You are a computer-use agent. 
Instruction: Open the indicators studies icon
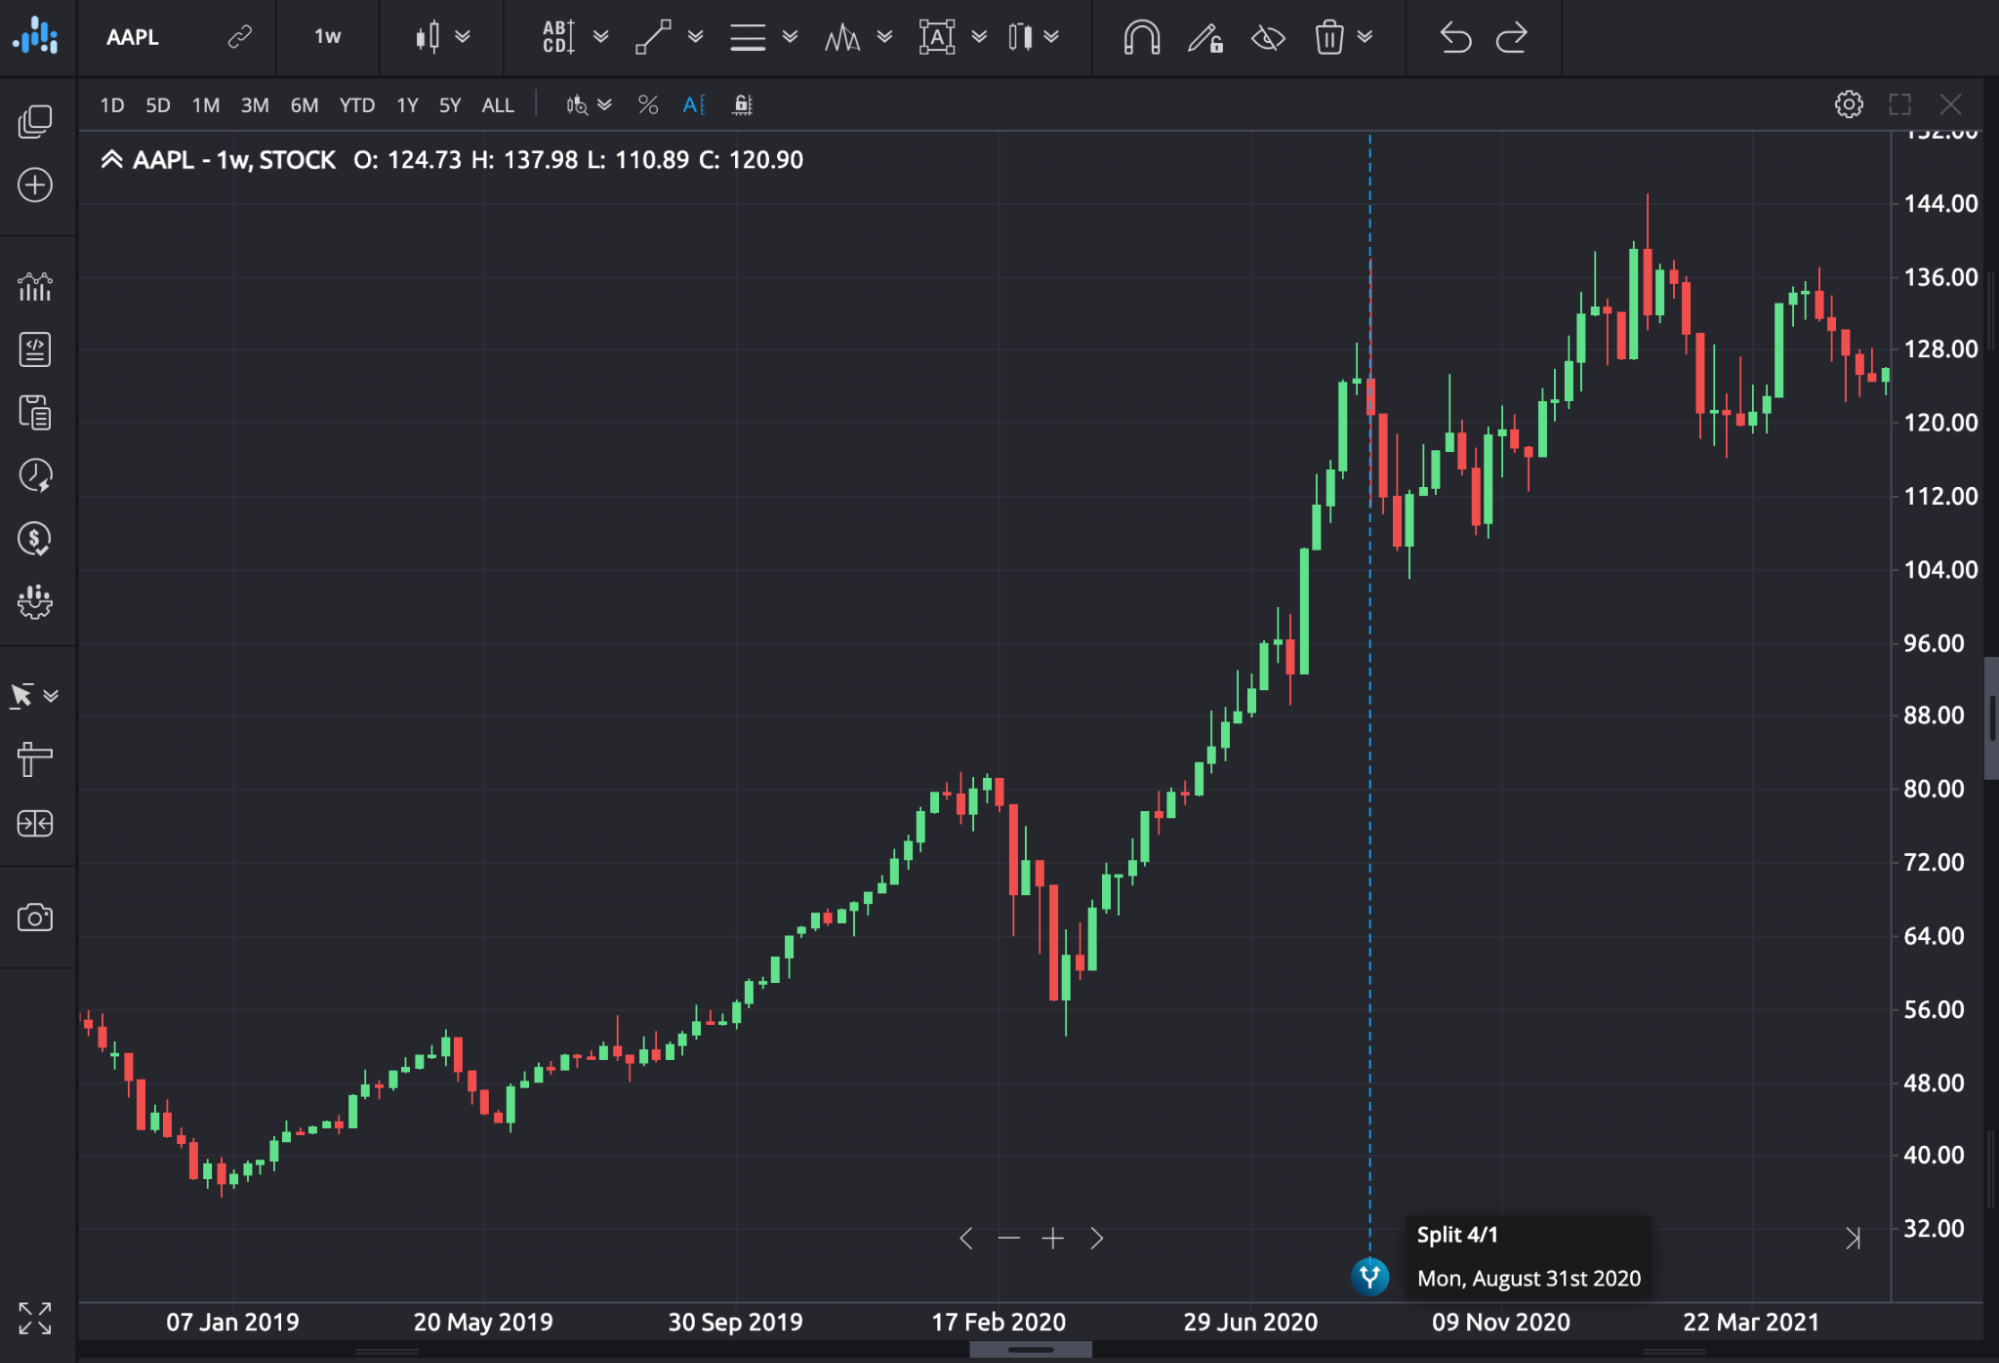click(35, 287)
